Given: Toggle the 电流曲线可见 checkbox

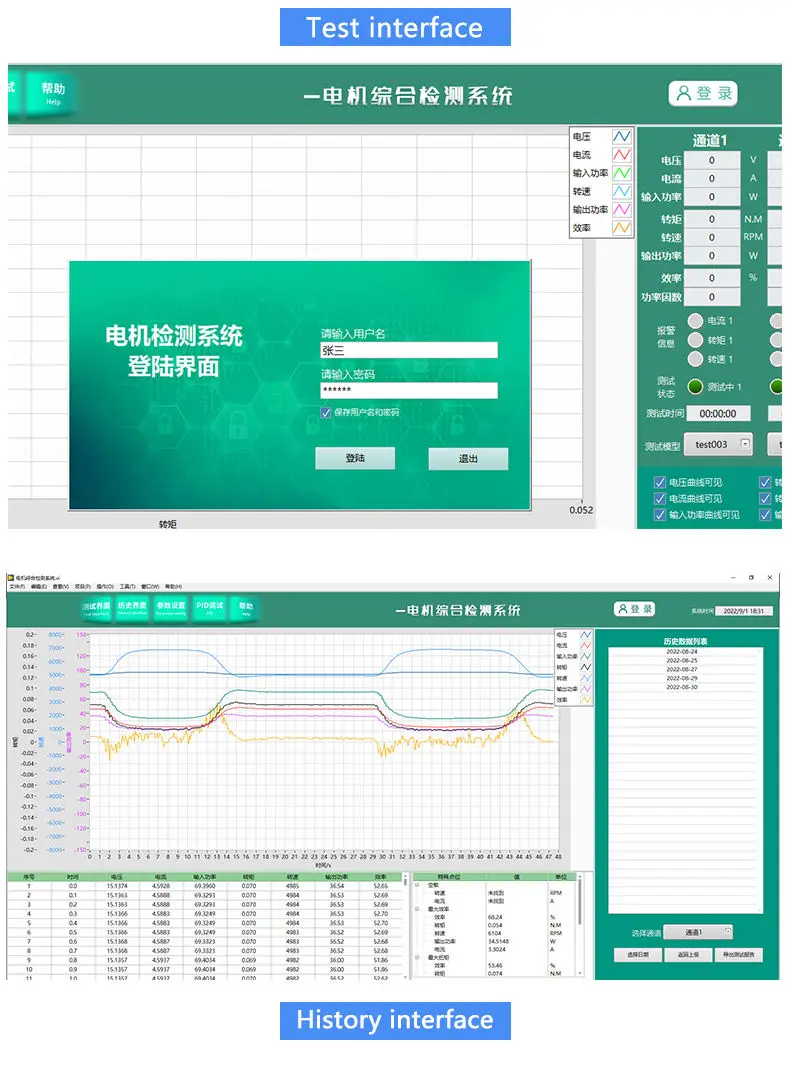Looking at the screenshot, I should [659, 498].
